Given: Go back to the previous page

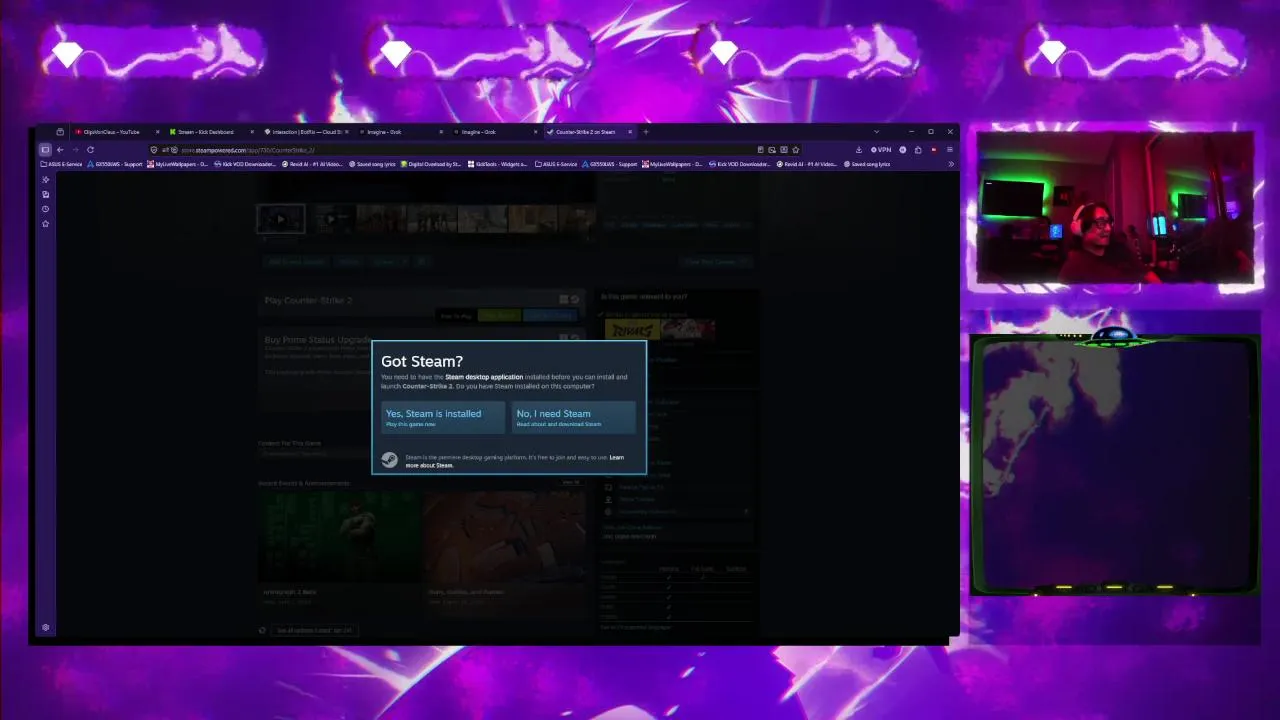Looking at the screenshot, I should click(60, 150).
